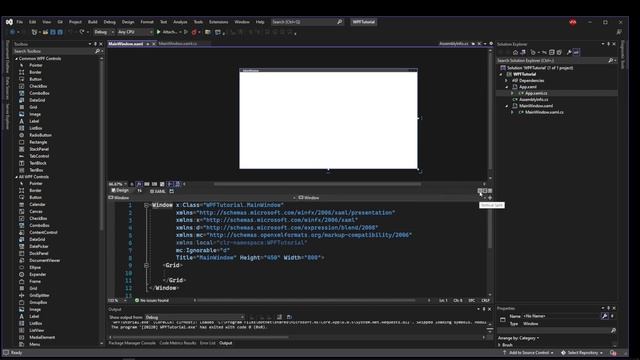Expand the MainWindow.xaml.cs node arrow

click(513, 112)
